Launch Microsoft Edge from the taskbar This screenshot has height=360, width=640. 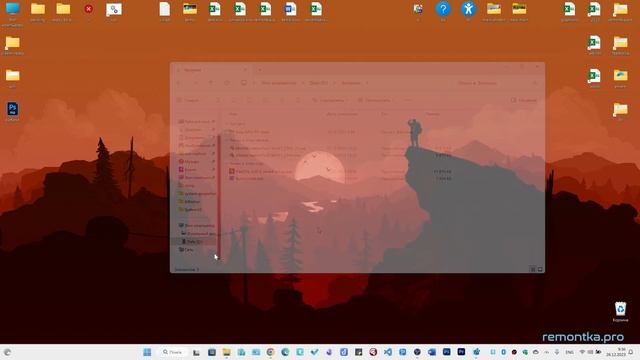[285, 352]
